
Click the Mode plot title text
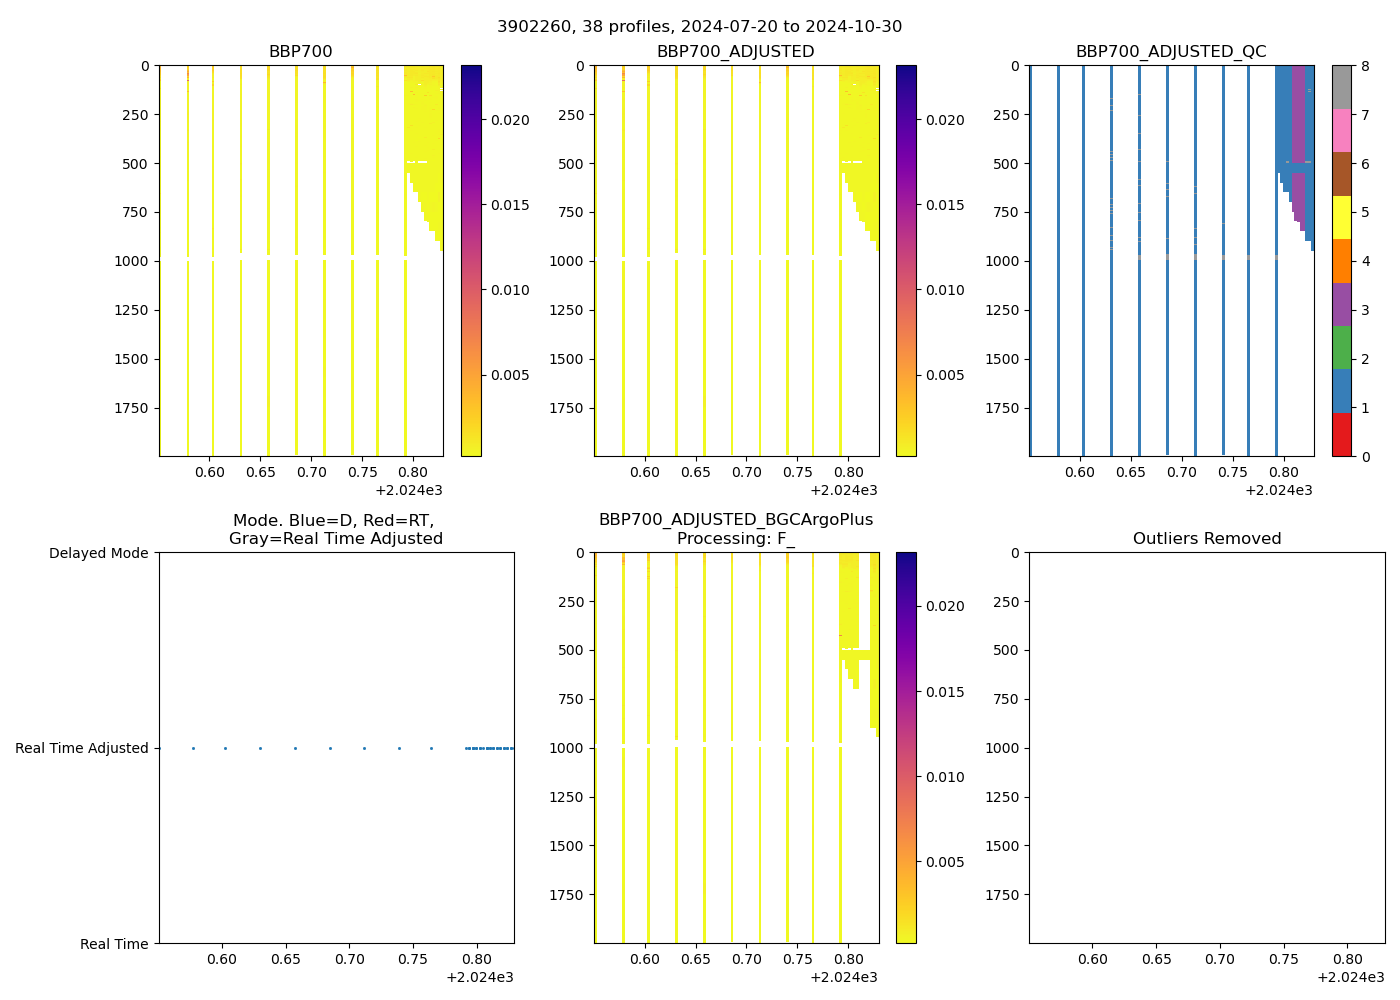point(335,530)
